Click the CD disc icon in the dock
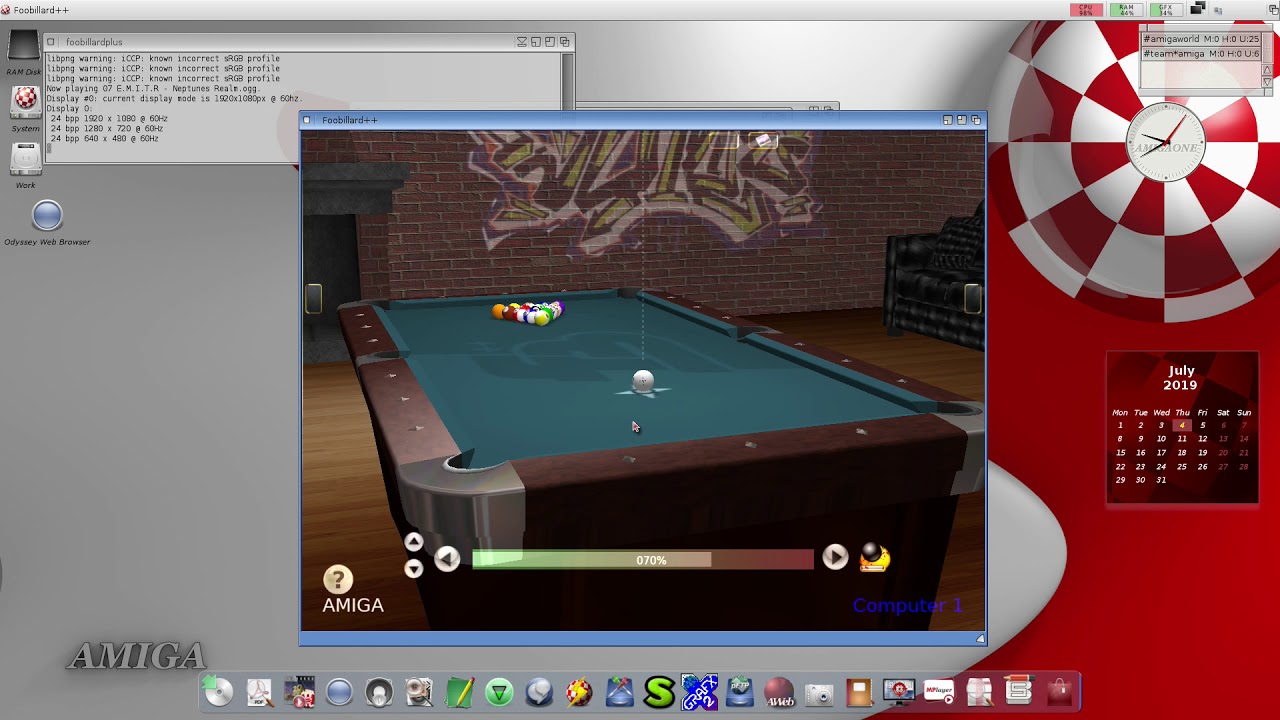 pos(218,691)
